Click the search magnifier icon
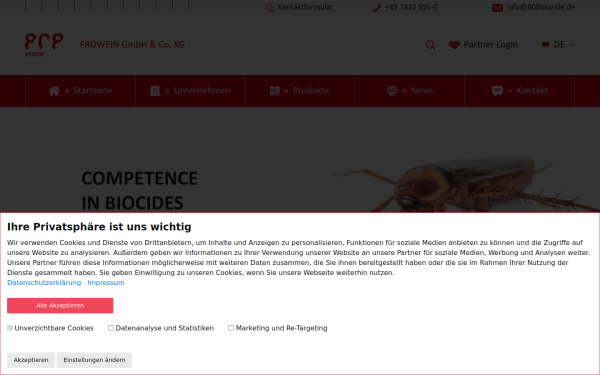The width and height of the screenshot is (600, 375). point(430,45)
